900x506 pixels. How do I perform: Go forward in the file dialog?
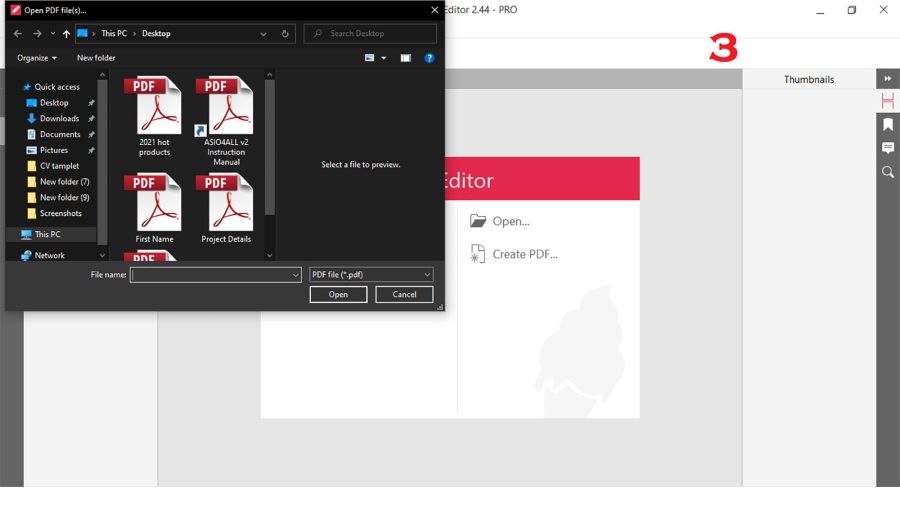pos(37,34)
